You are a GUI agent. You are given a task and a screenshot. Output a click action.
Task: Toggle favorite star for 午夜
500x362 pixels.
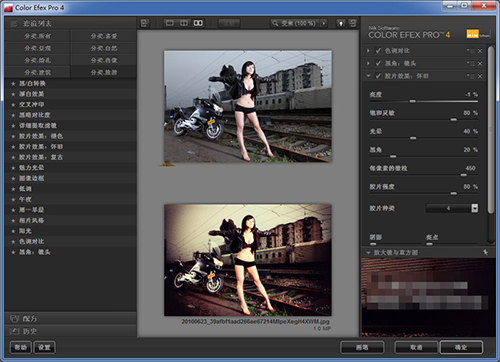(x=13, y=199)
